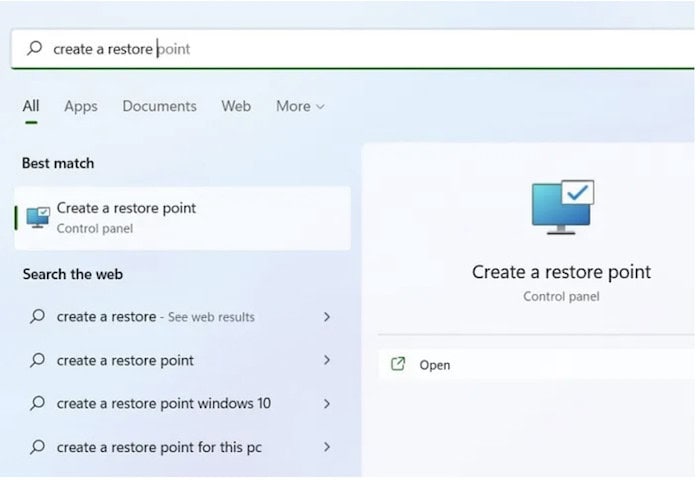Expand the More dropdown
Viewport: 700px width, 481px height.
click(x=300, y=106)
